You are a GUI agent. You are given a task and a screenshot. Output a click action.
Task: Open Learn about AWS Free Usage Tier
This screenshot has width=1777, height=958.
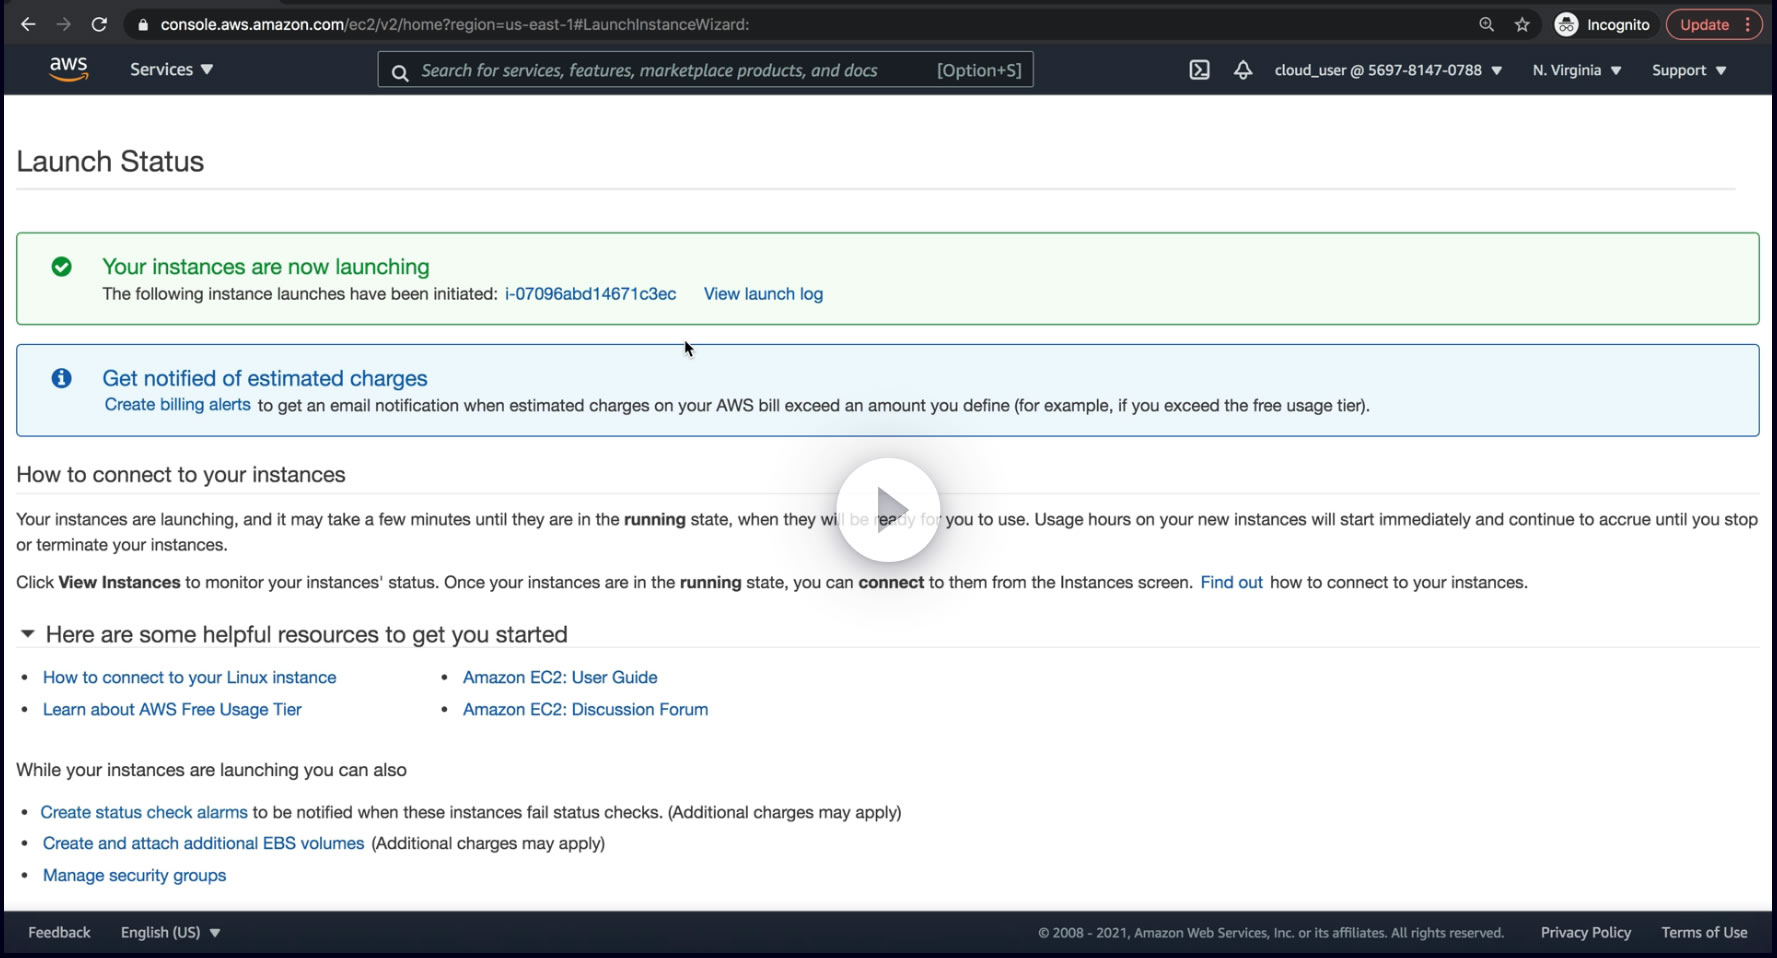172,709
